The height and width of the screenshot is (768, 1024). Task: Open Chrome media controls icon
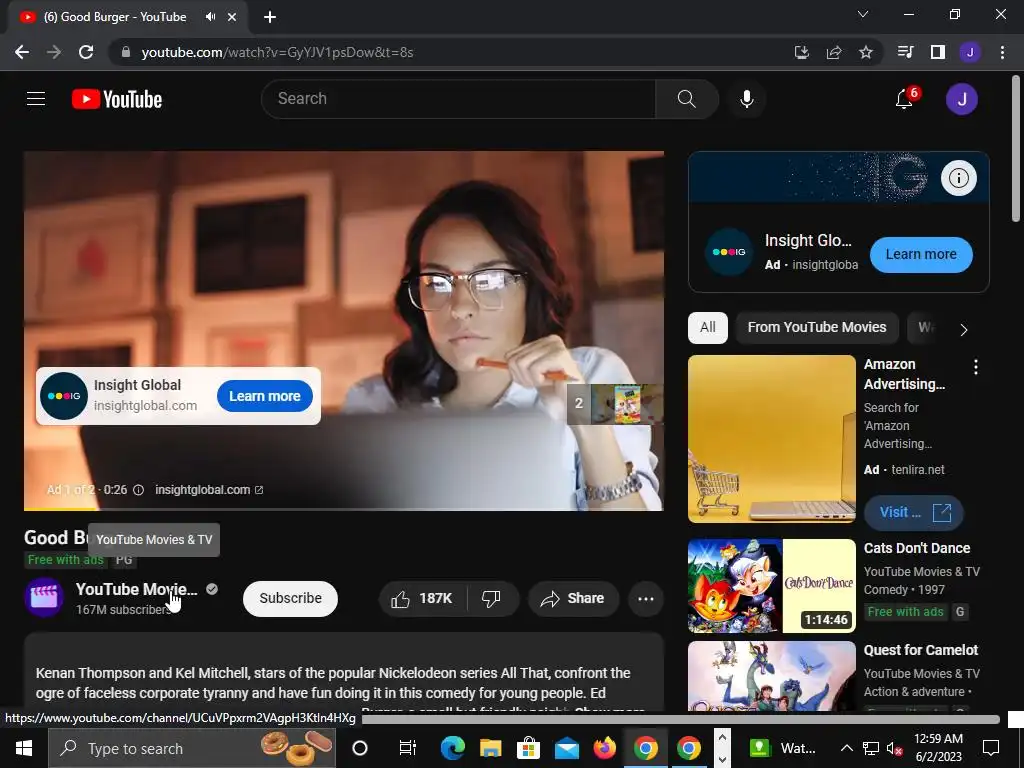click(906, 52)
